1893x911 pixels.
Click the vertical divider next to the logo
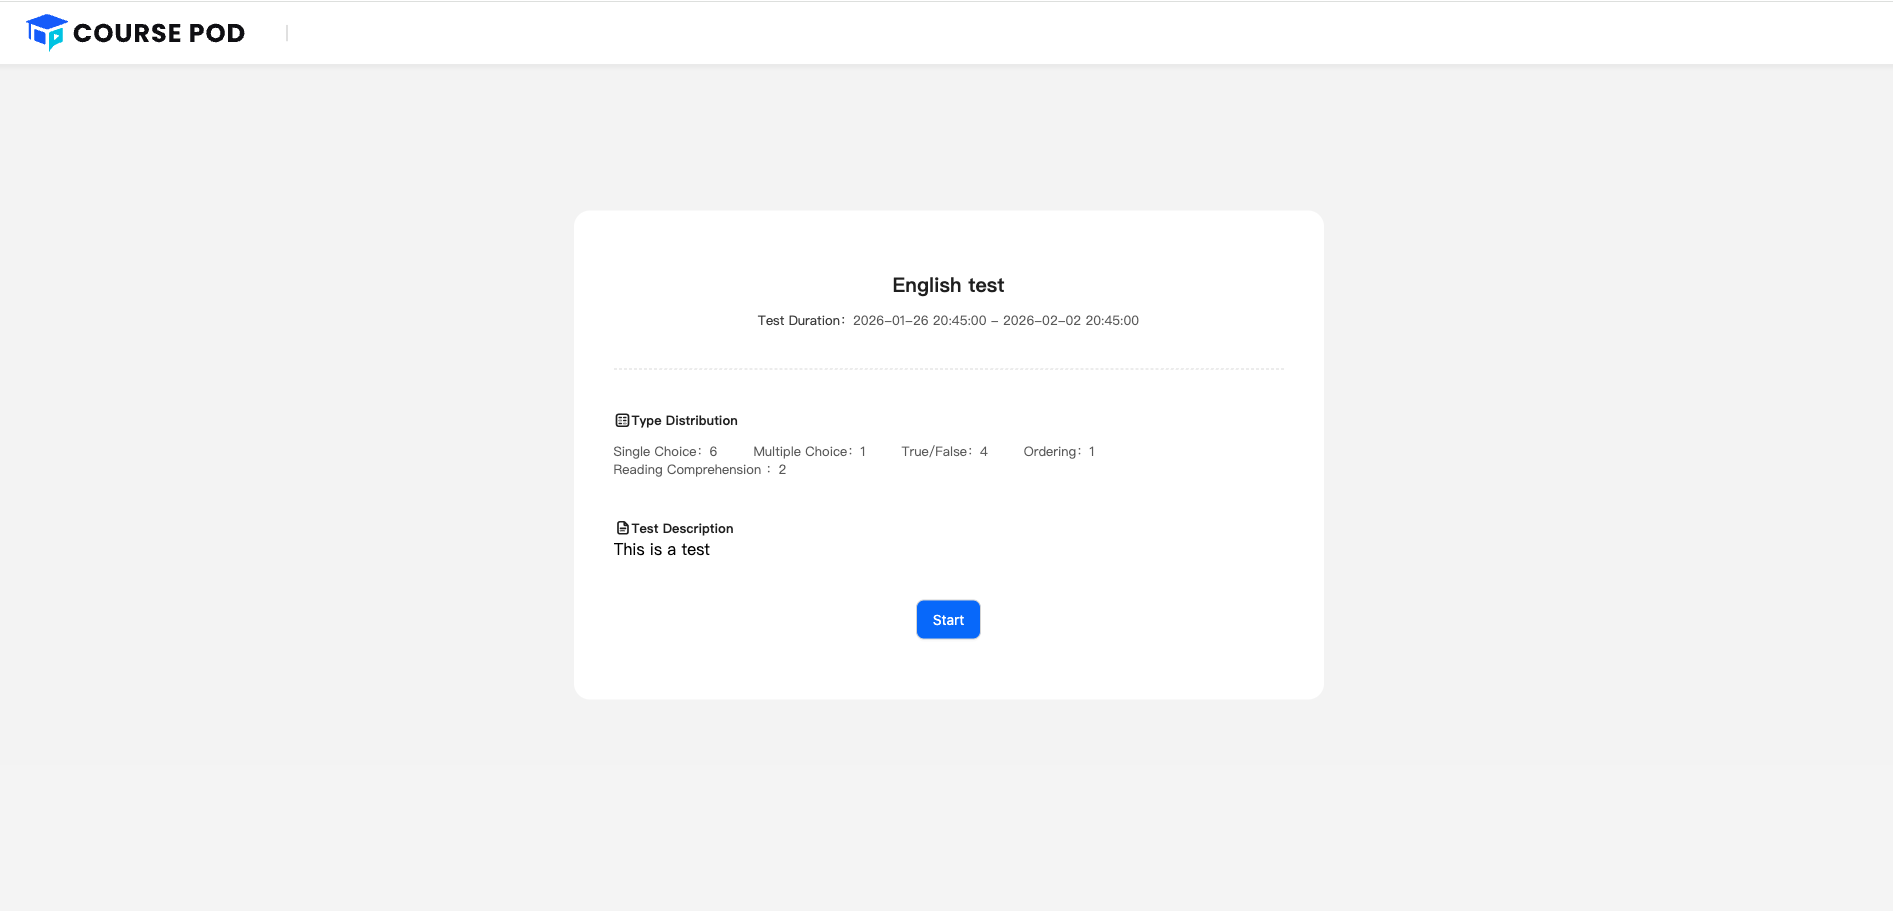pyautogui.click(x=288, y=32)
